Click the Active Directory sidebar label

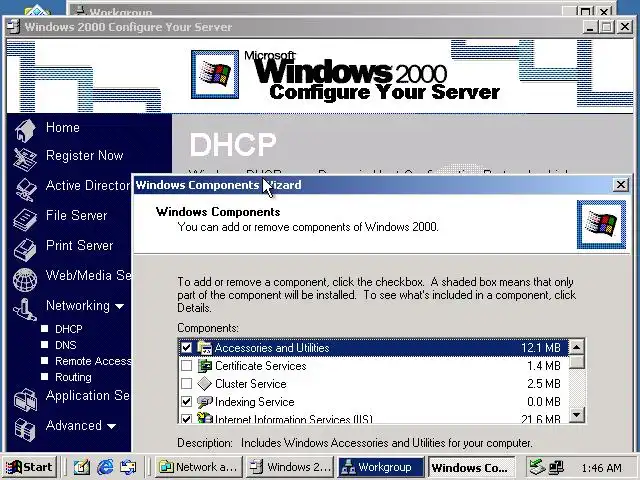(x=88, y=185)
